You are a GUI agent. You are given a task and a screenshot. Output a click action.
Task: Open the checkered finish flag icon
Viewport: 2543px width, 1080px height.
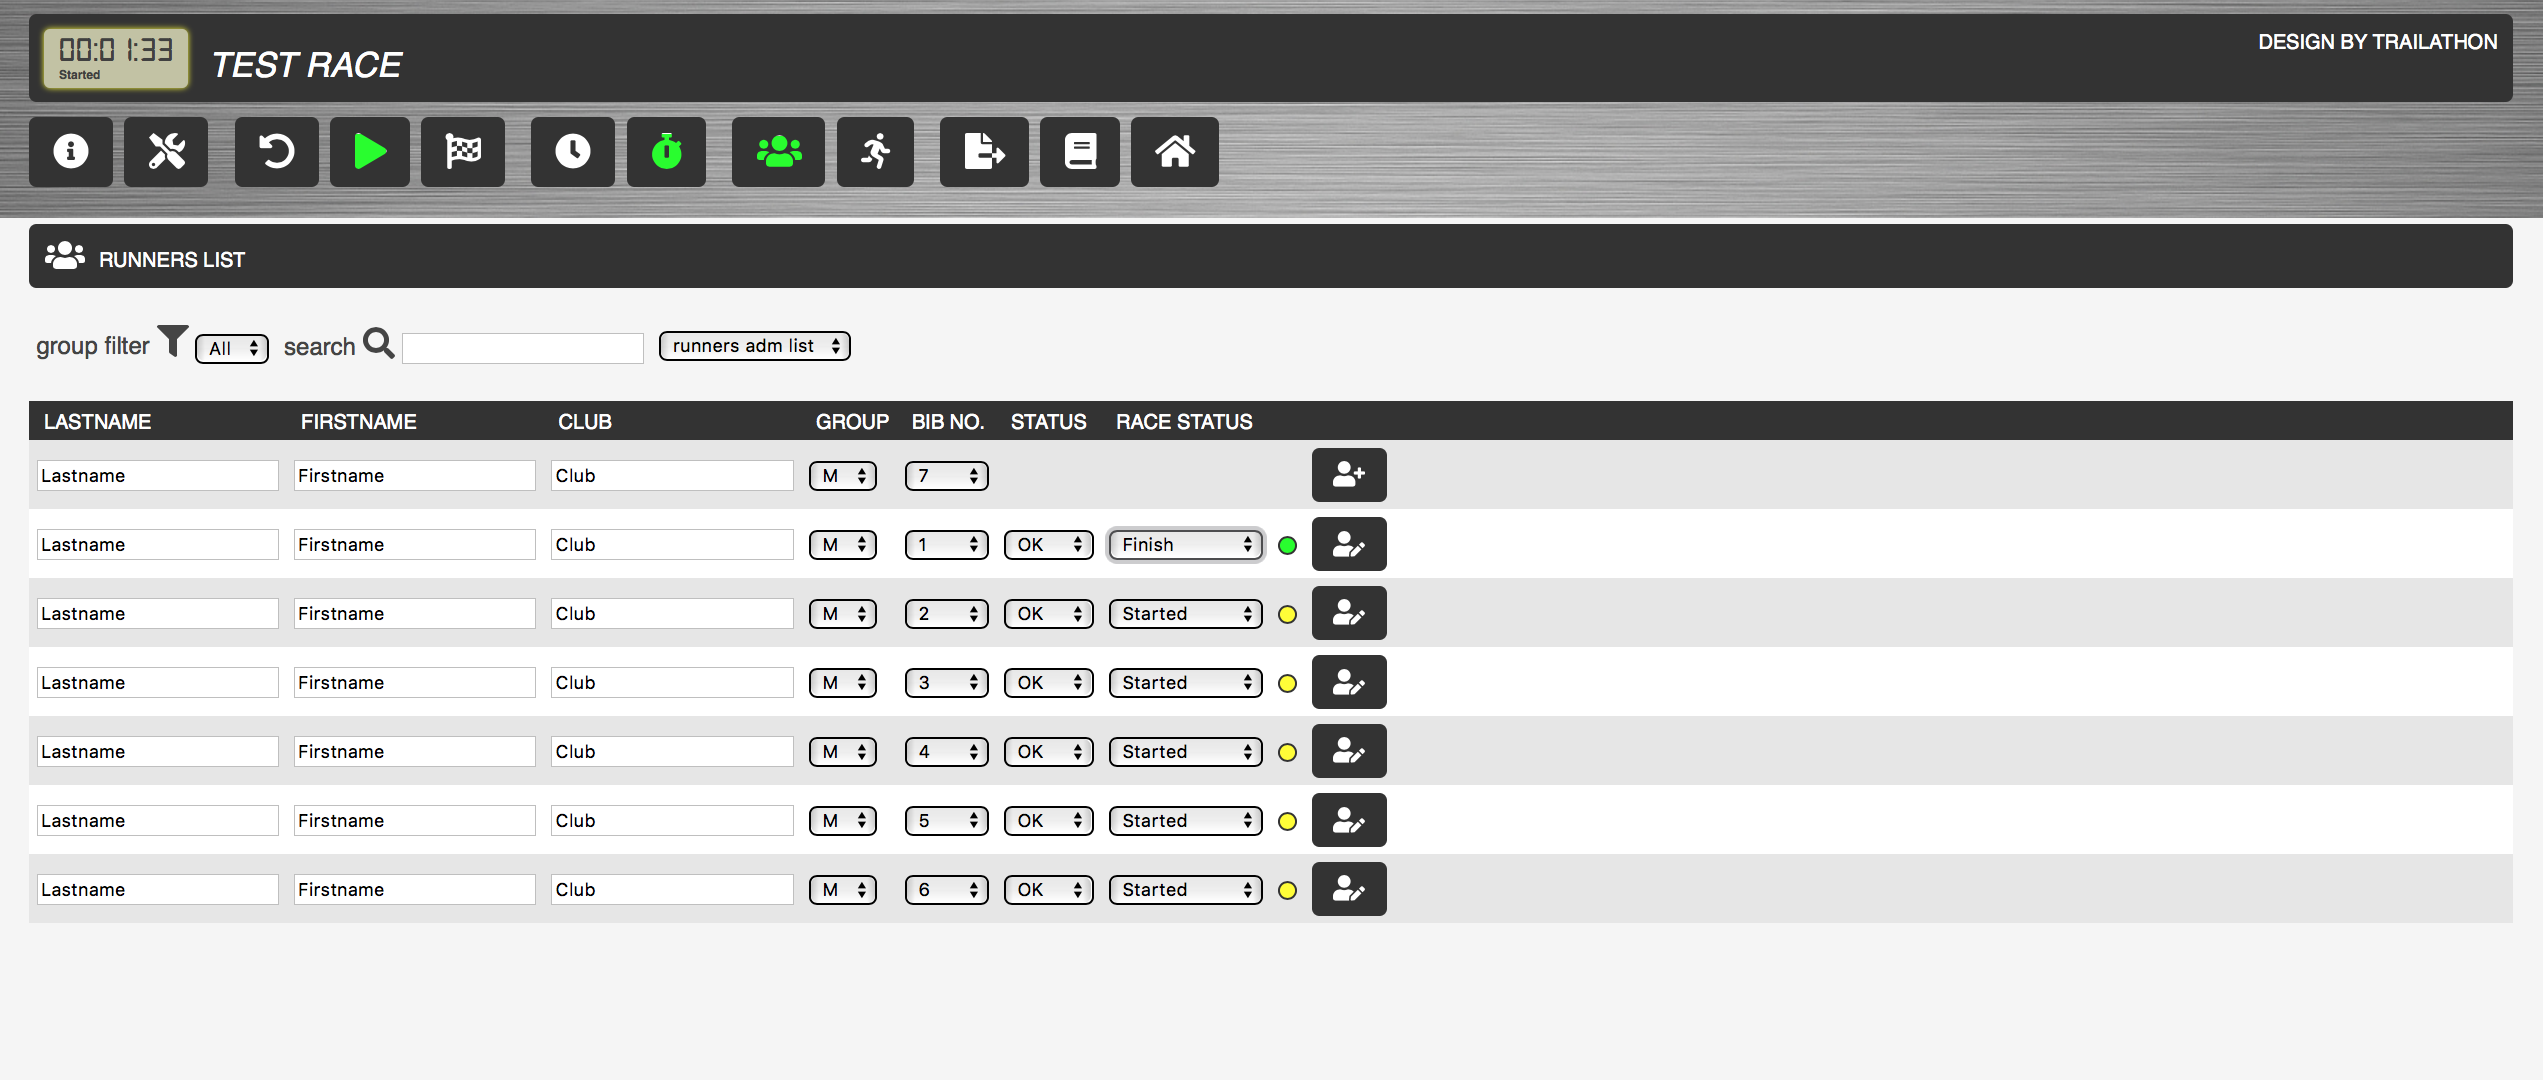[x=463, y=152]
